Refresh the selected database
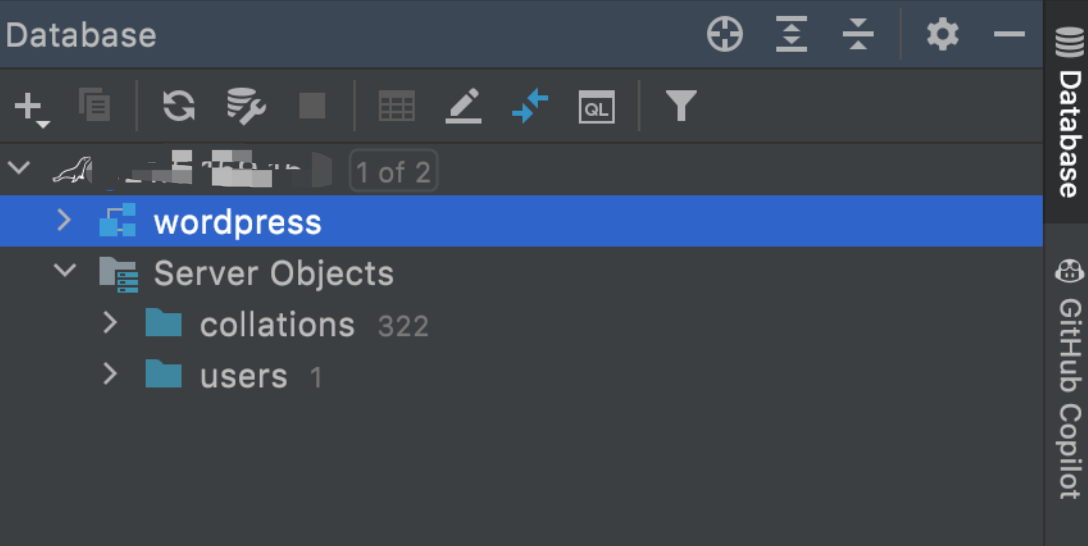Viewport: 1088px width, 546px height. (178, 105)
